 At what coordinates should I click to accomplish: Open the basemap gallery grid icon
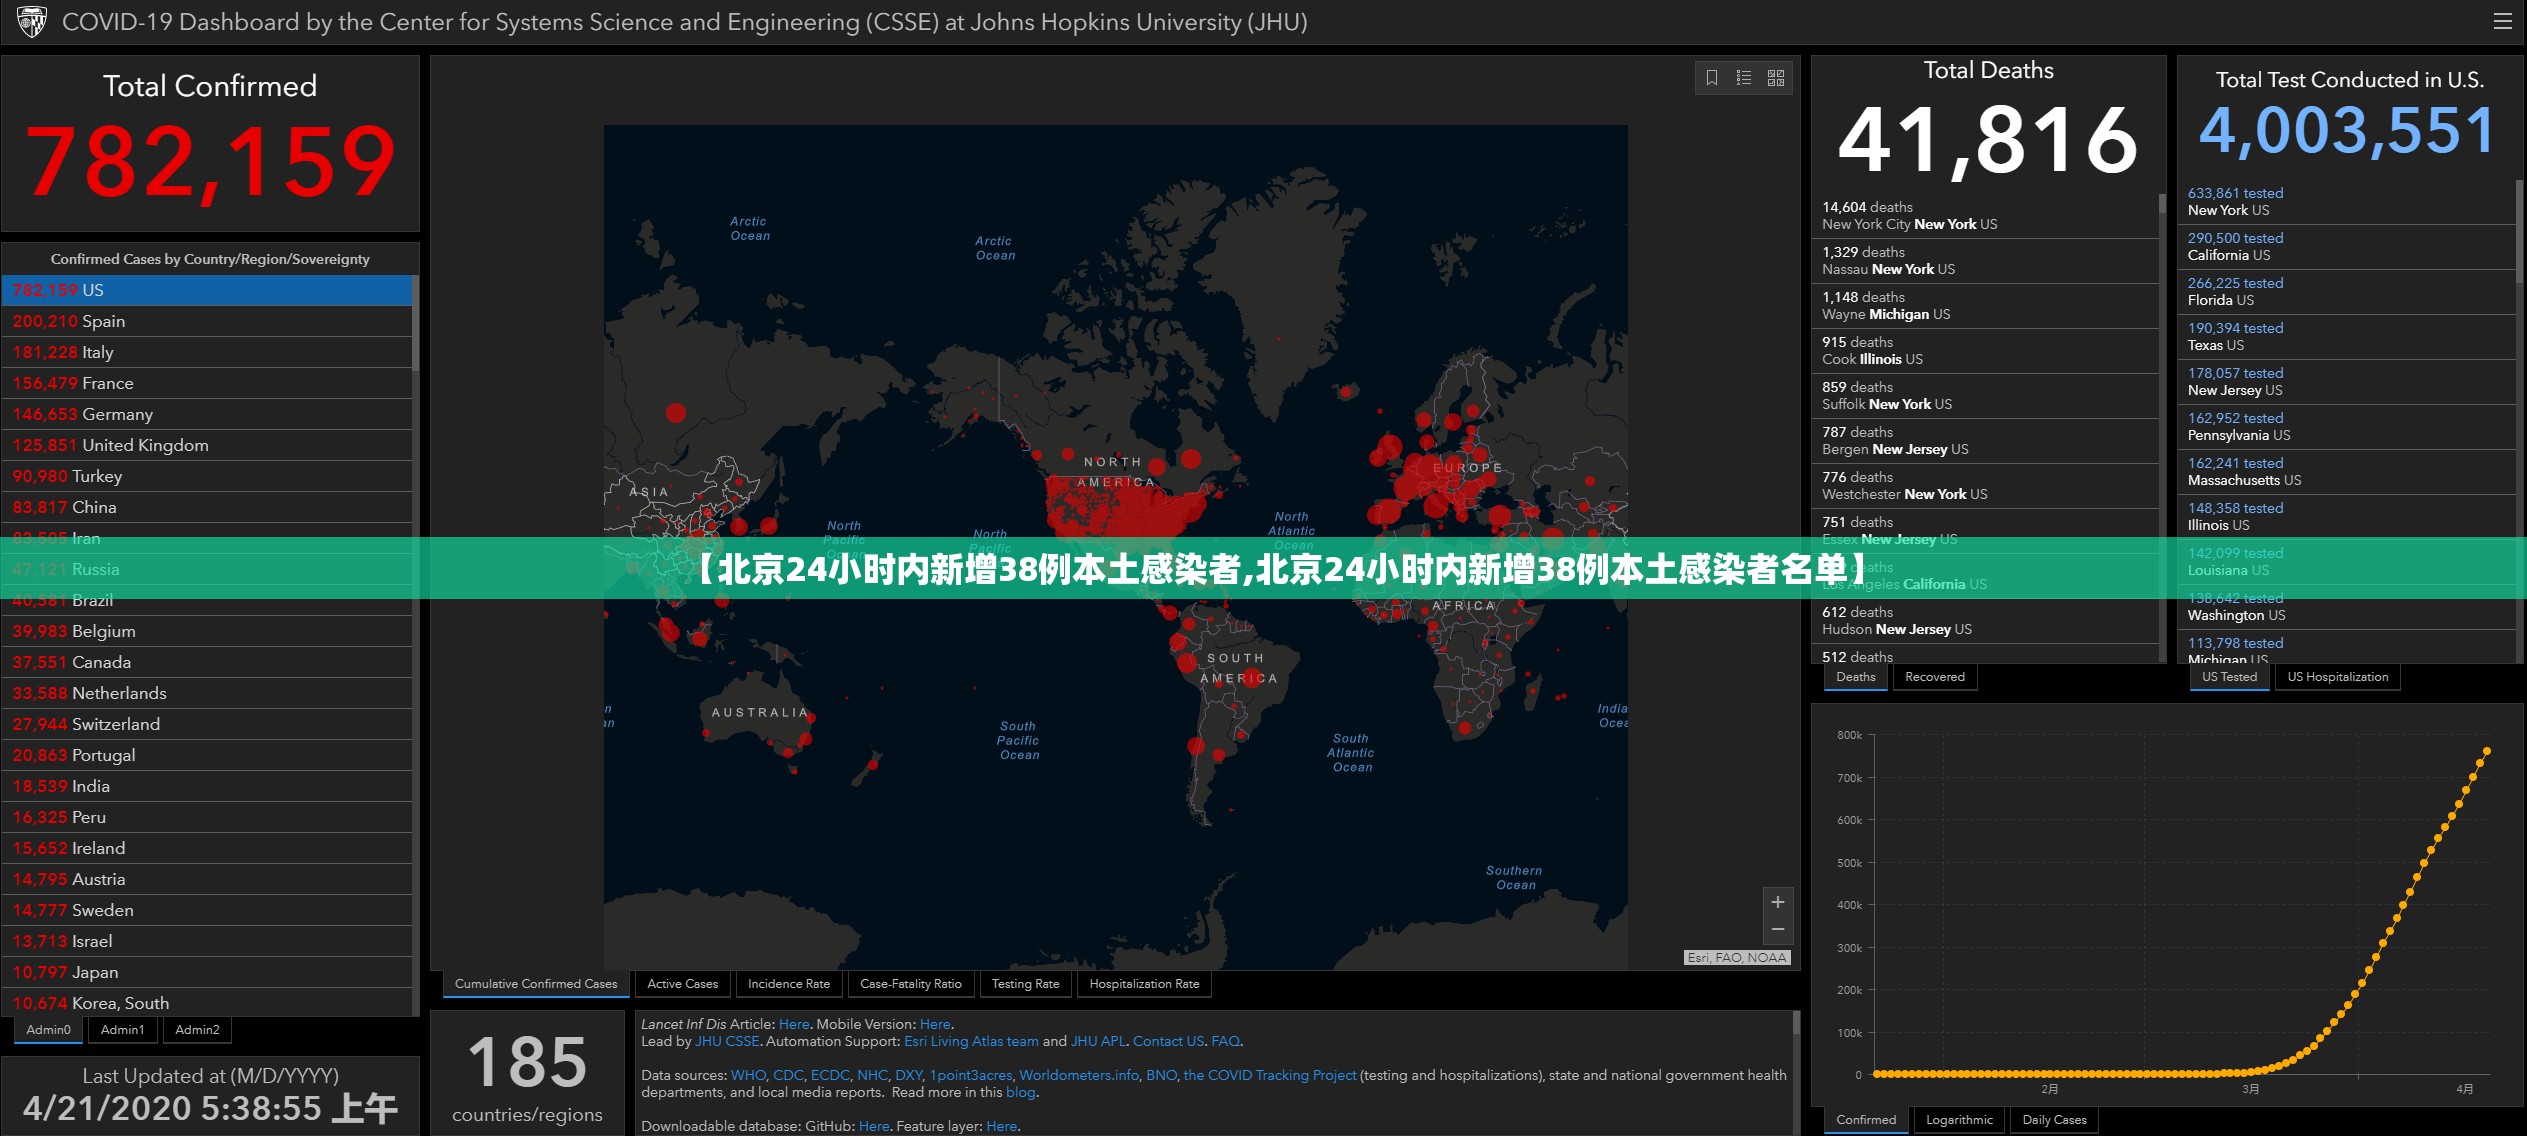pyautogui.click(x=1776, y=78)
